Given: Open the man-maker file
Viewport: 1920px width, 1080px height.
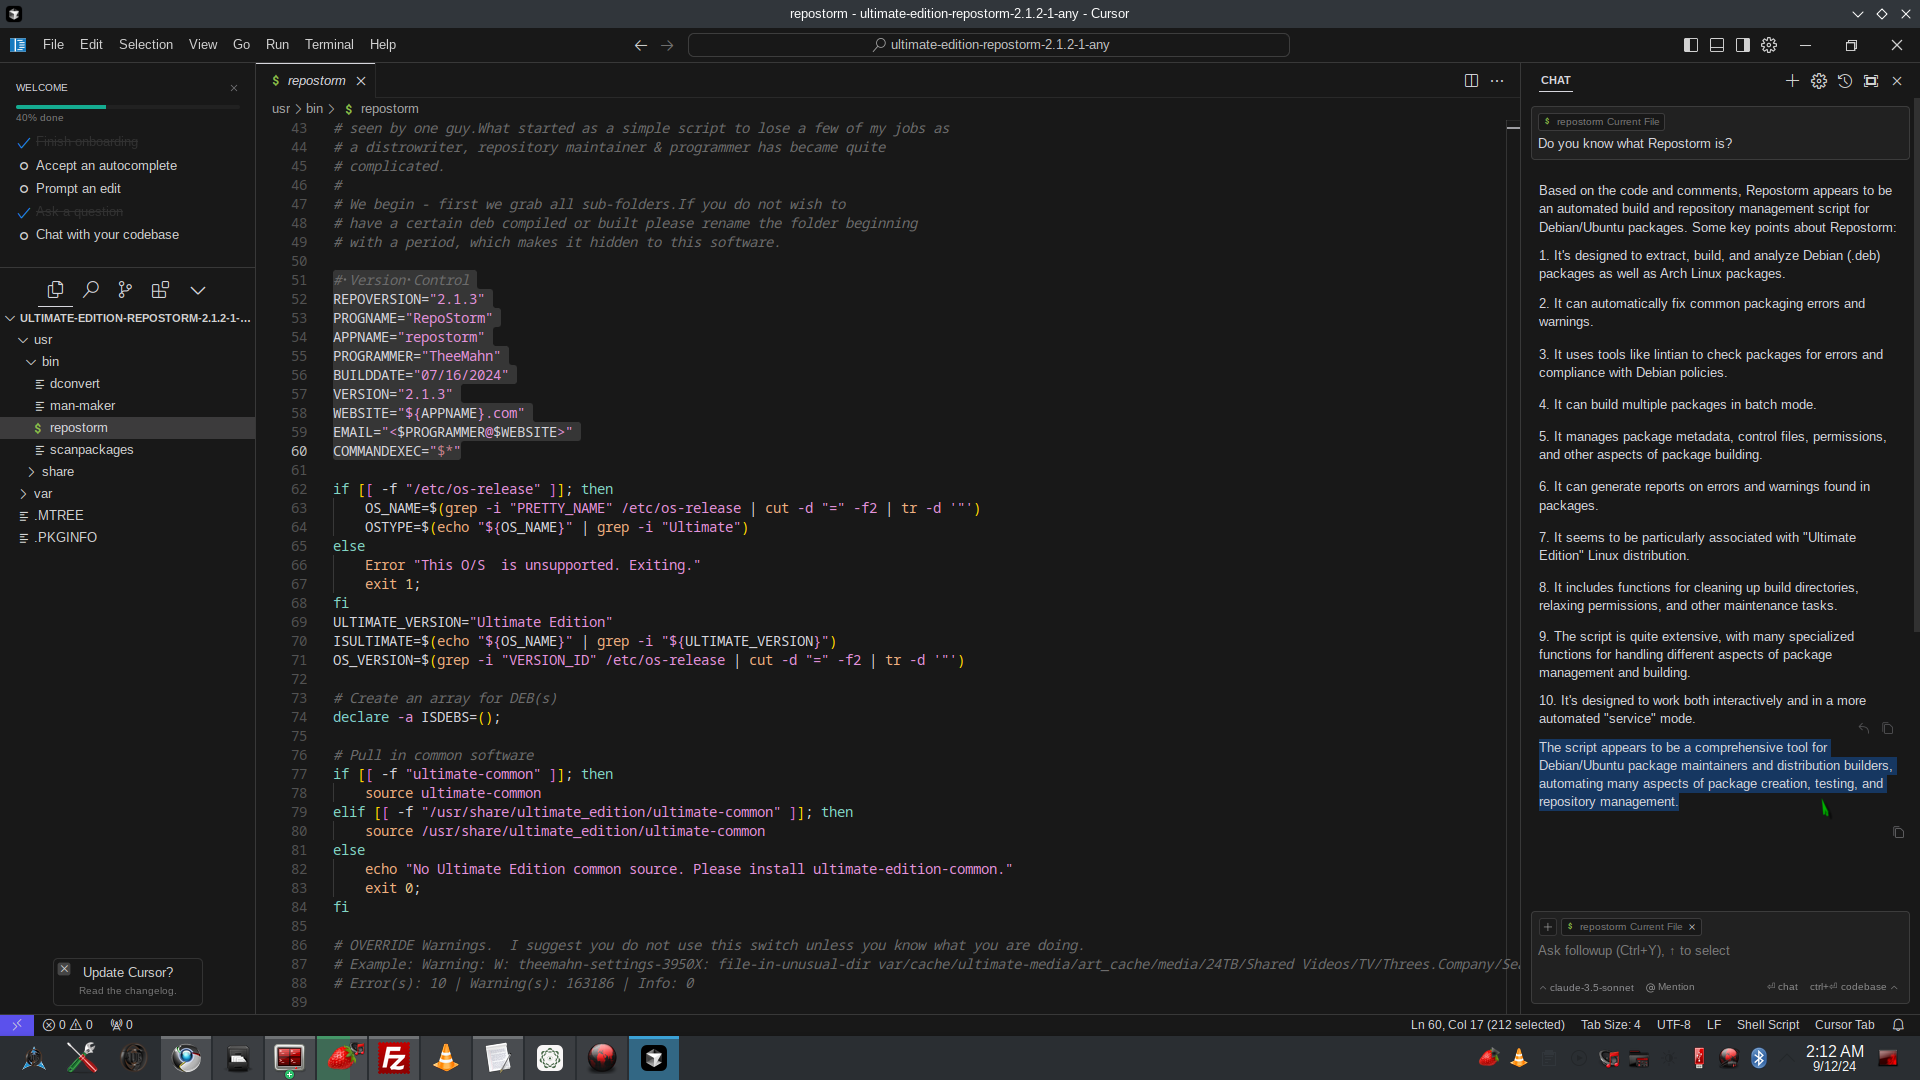Looking at the screenshot, I should coord(128,406).
